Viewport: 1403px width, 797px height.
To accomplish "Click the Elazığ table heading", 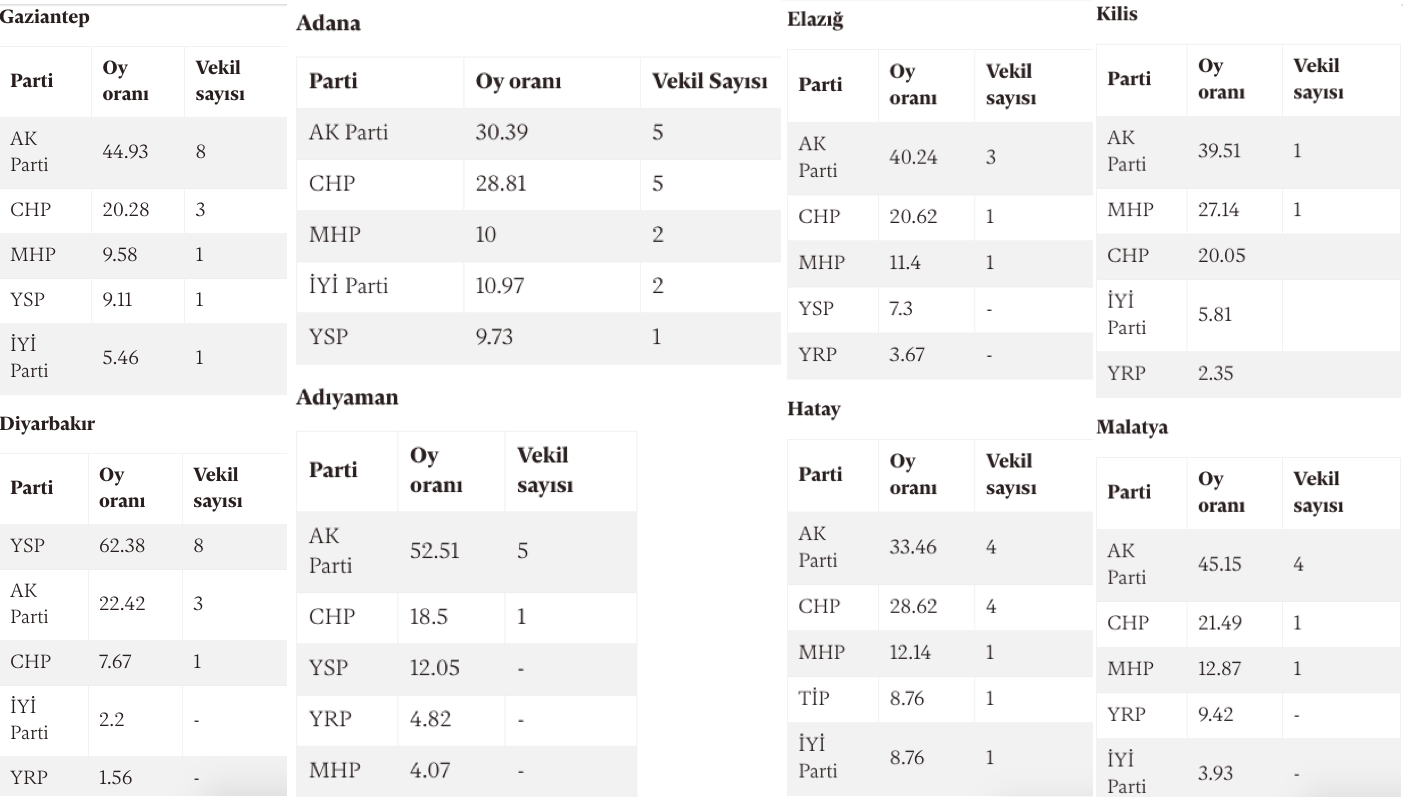I will 815,19.
